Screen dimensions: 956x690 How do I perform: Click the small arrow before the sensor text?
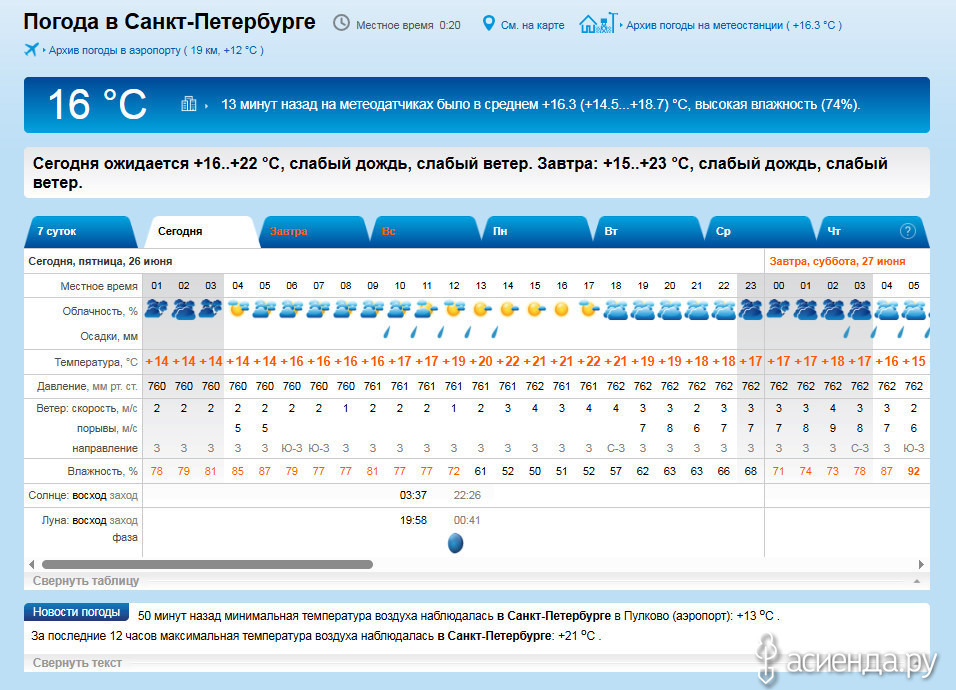point(206,106)
